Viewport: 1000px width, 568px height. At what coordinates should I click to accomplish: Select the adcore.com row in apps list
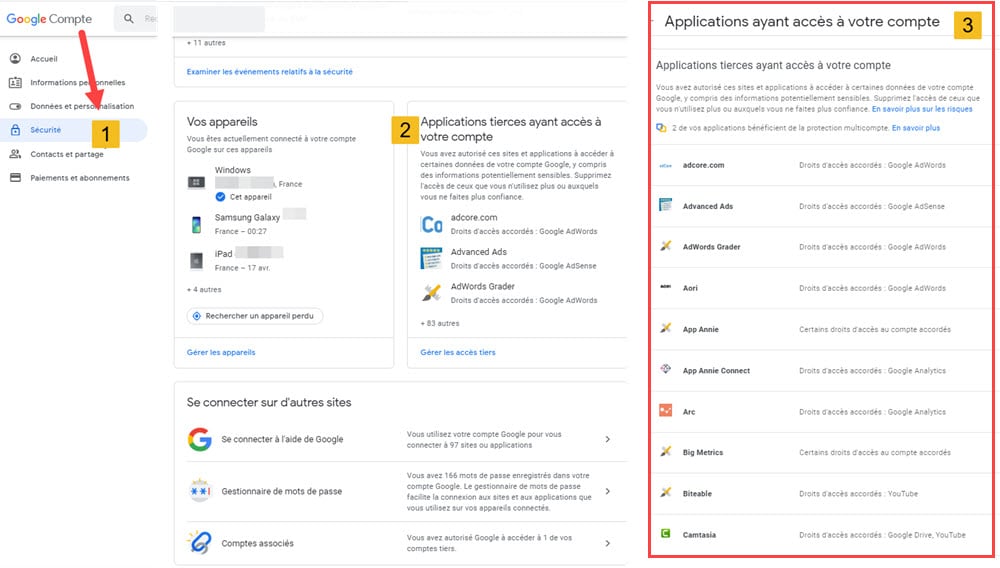(x=821, y=165)
